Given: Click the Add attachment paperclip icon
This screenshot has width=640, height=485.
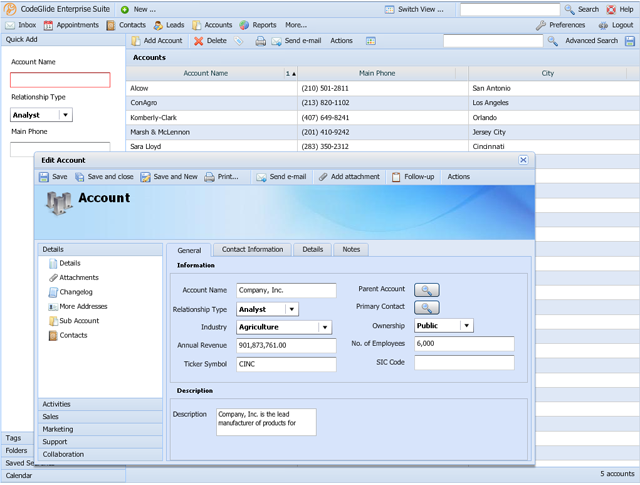Looking at the screenshot, I should [x=323, y=177].
